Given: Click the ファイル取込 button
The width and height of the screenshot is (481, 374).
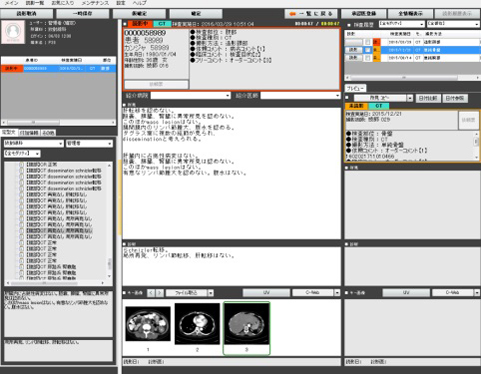Looking at the screenshot, I should [x=186, y=293].
